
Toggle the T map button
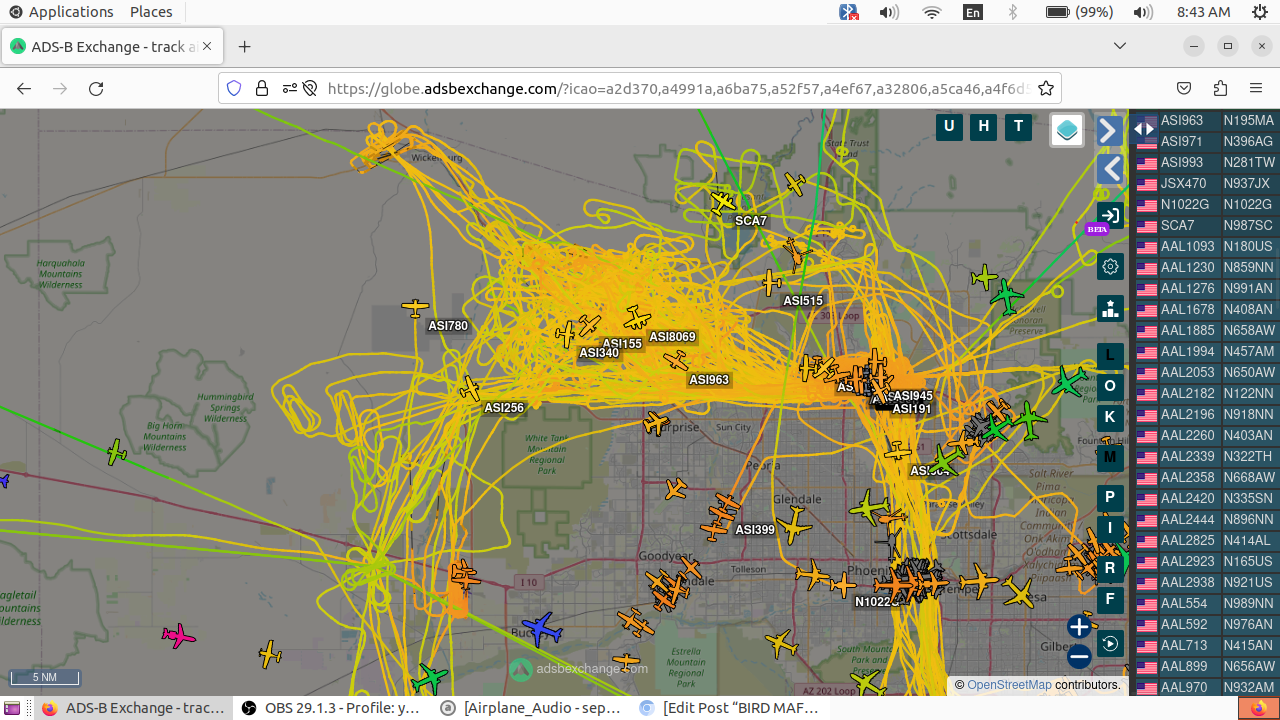point(1018,127)
